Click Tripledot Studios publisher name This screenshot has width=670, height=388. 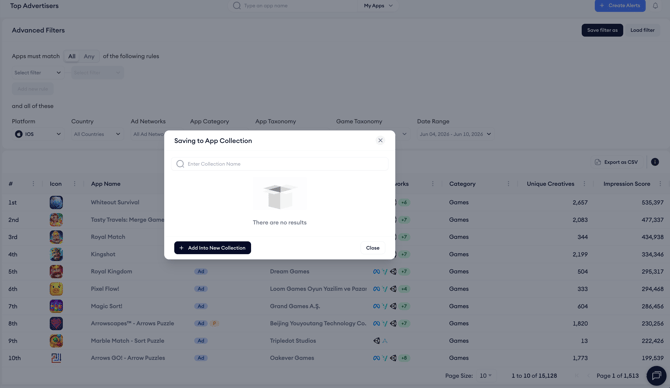click(293, 341)
